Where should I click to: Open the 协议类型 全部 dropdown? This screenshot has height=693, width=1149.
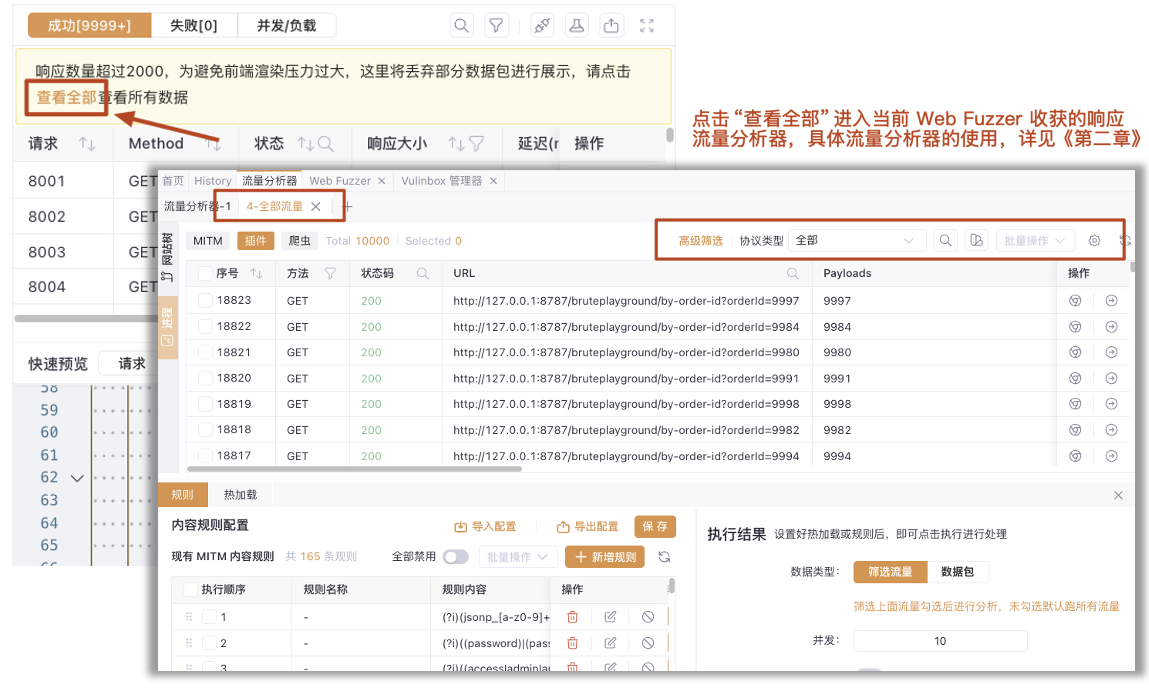tap(857, 240)
